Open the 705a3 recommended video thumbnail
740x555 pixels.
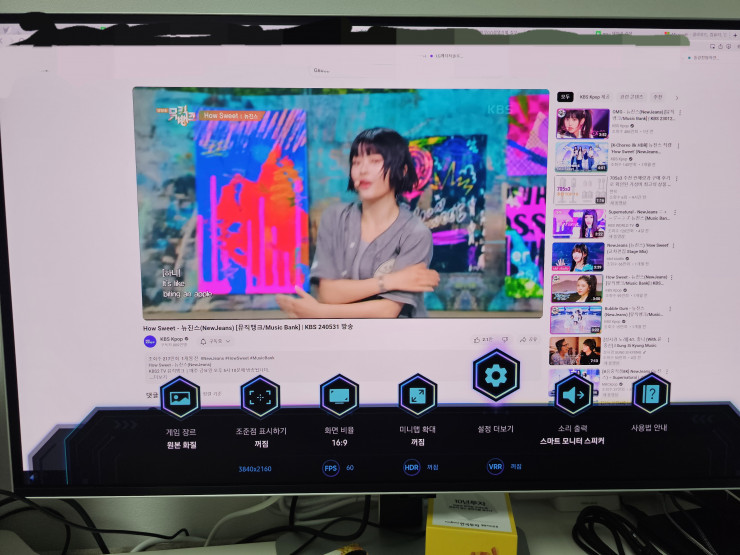(x=580, y=190)
